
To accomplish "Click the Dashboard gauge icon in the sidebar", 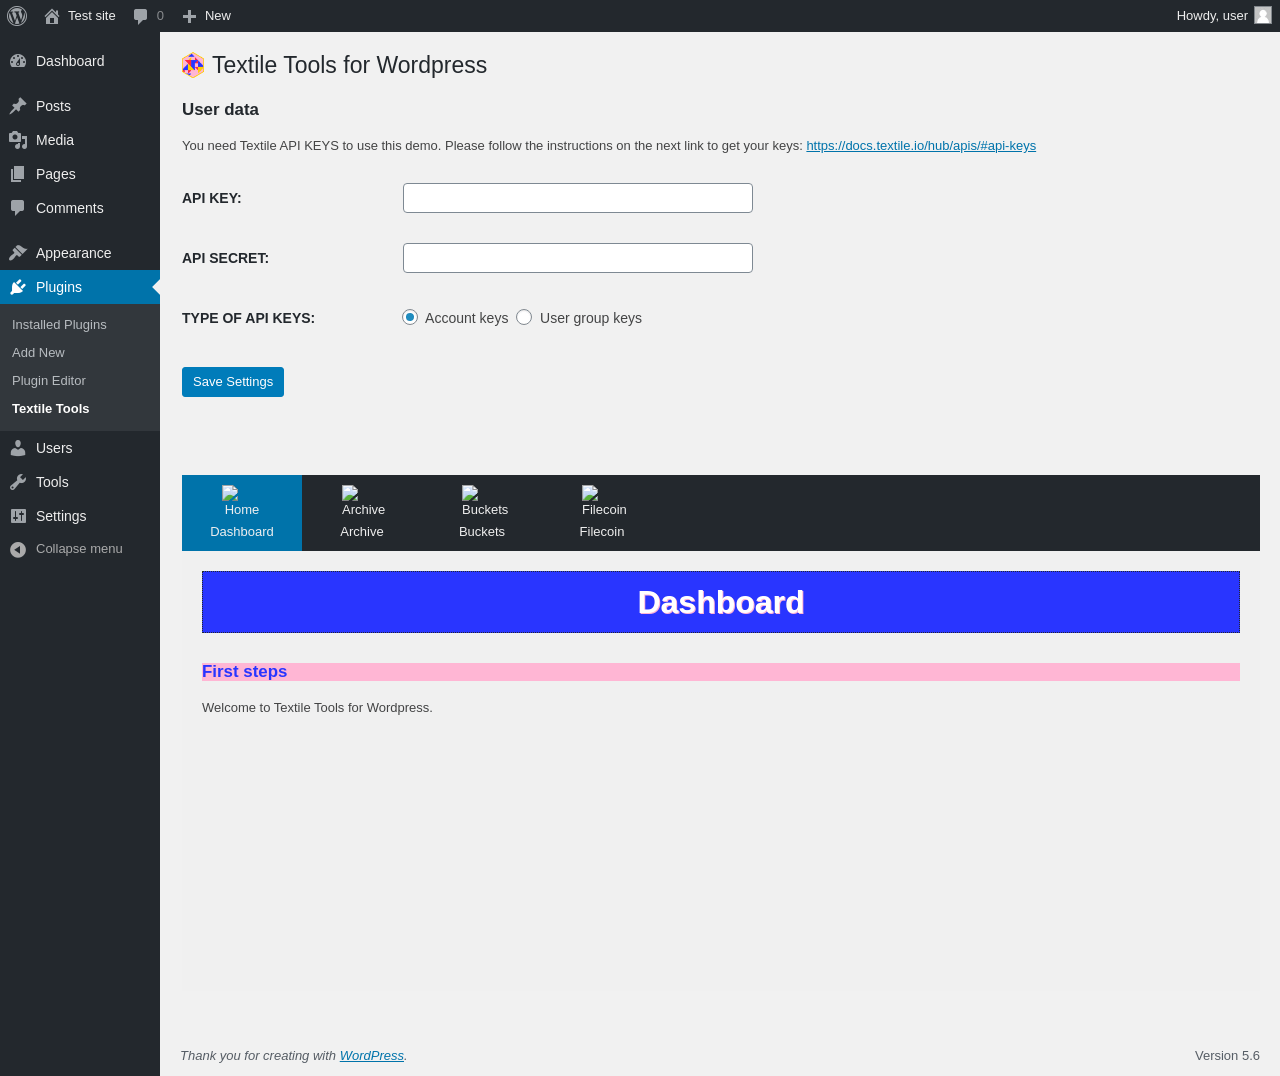I will click(x=18, y=61).
